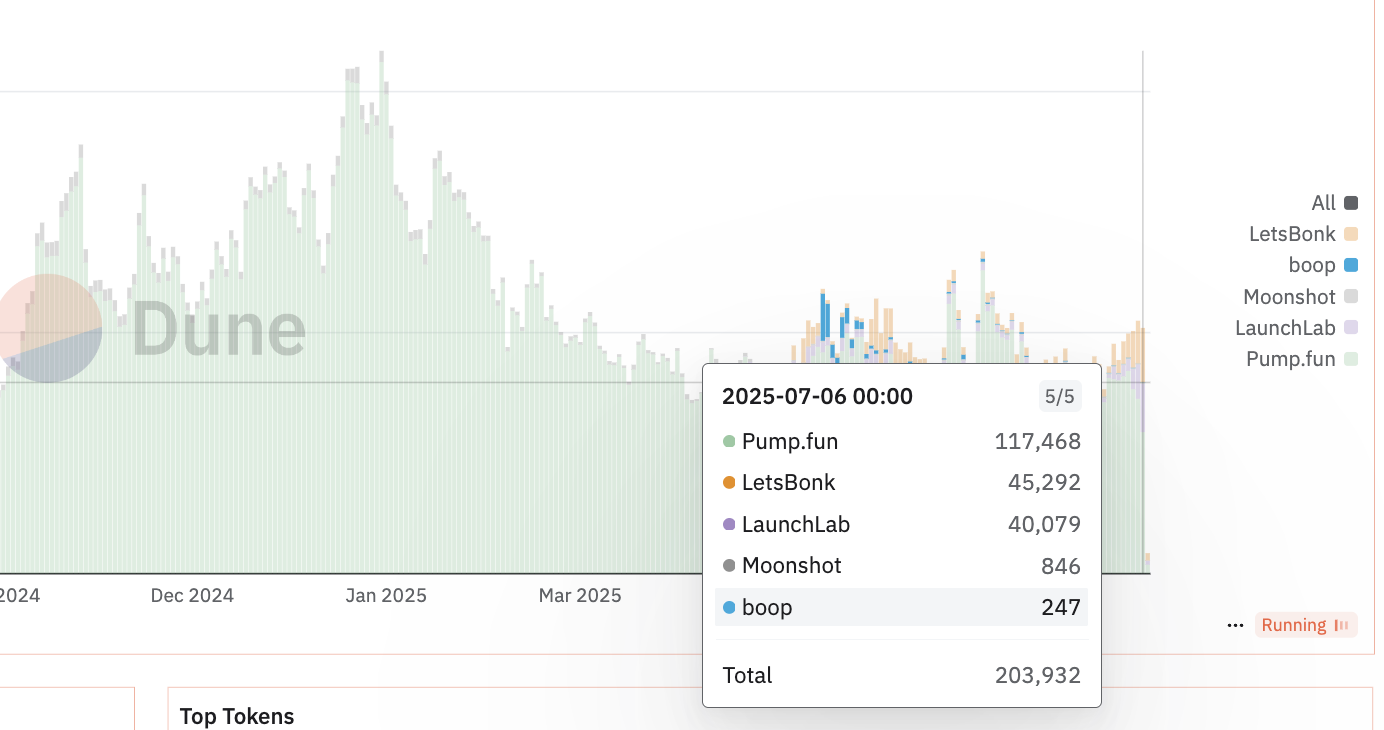1384x730 pixels.
Task: Click the Jan 2025 axis label
Action: tap(386, 596)
